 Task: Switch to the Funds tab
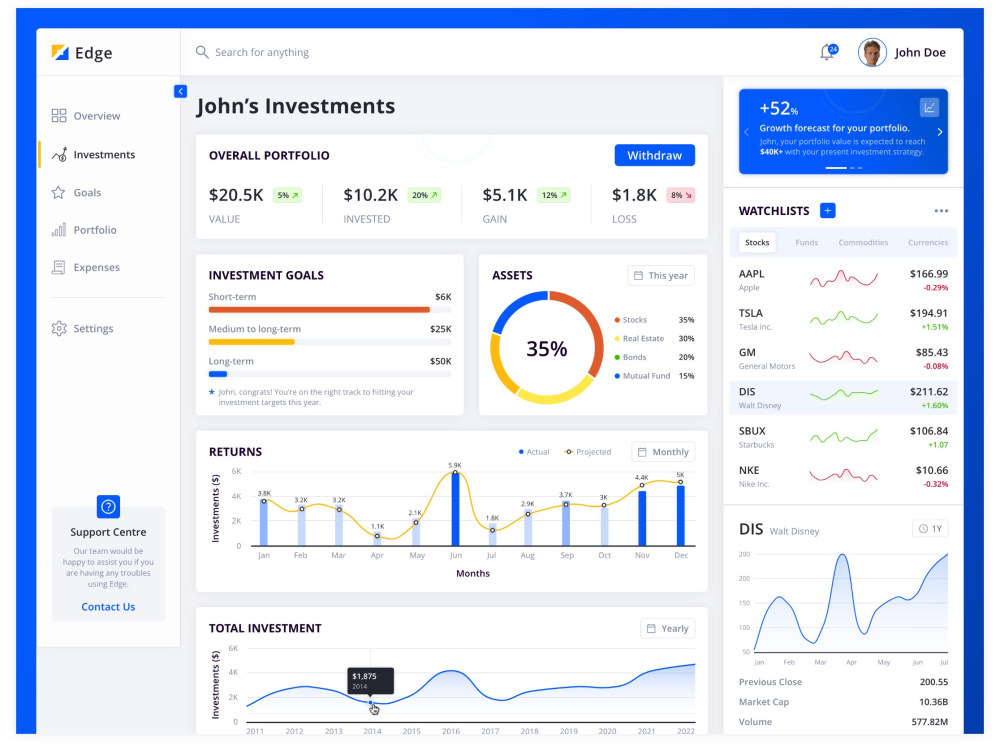806,242
